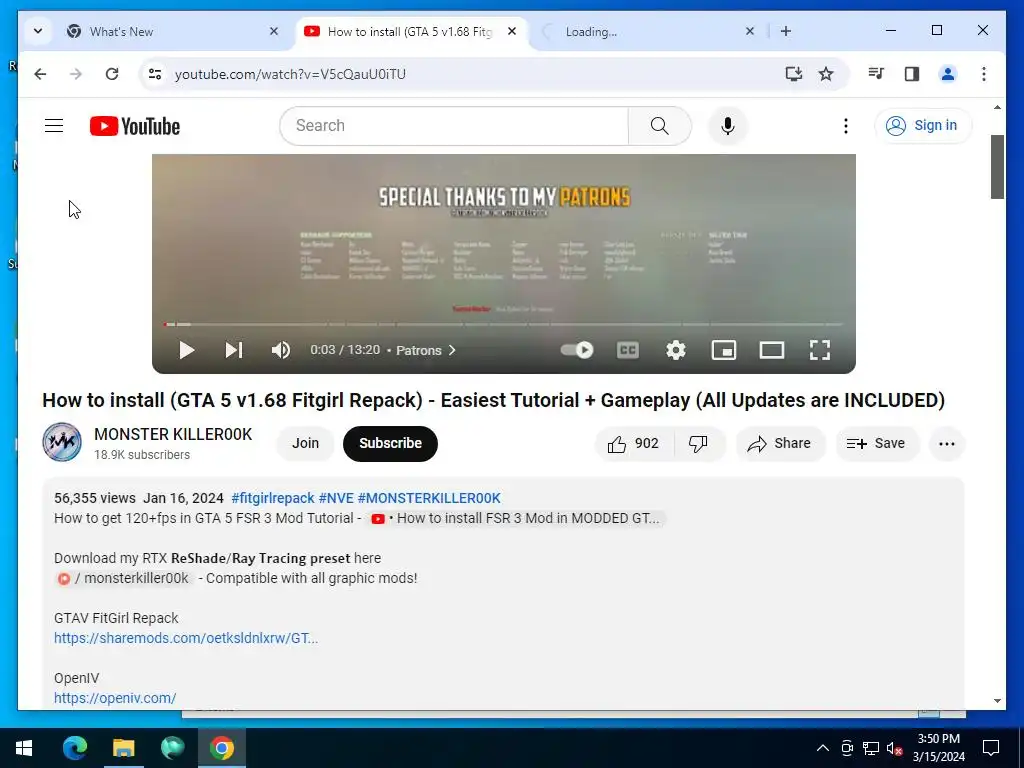Screen dimensions: 1024x768
Task: Subscribe to MONSTER KILLER00K
Action: click(x=391, y=443)
